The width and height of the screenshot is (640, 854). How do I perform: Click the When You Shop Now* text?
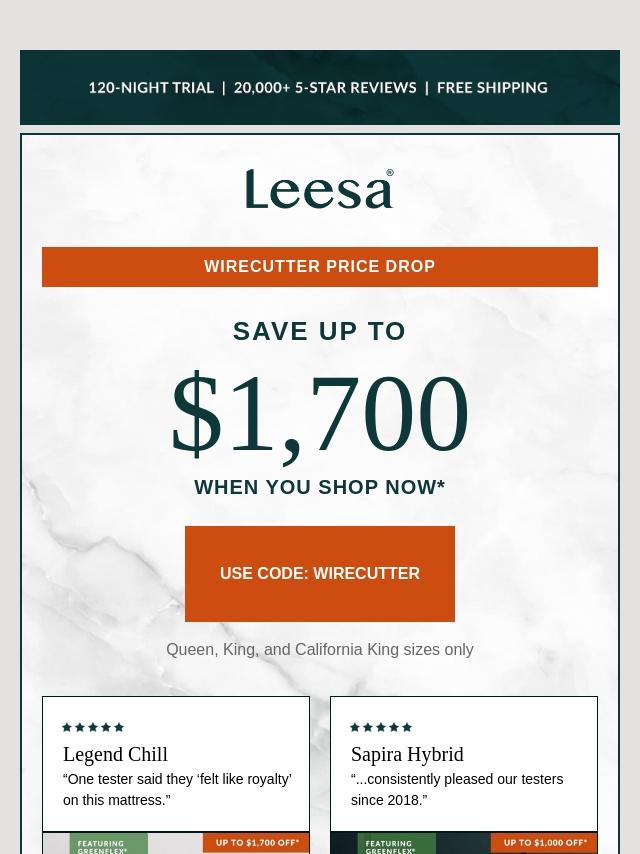point(320,487)
